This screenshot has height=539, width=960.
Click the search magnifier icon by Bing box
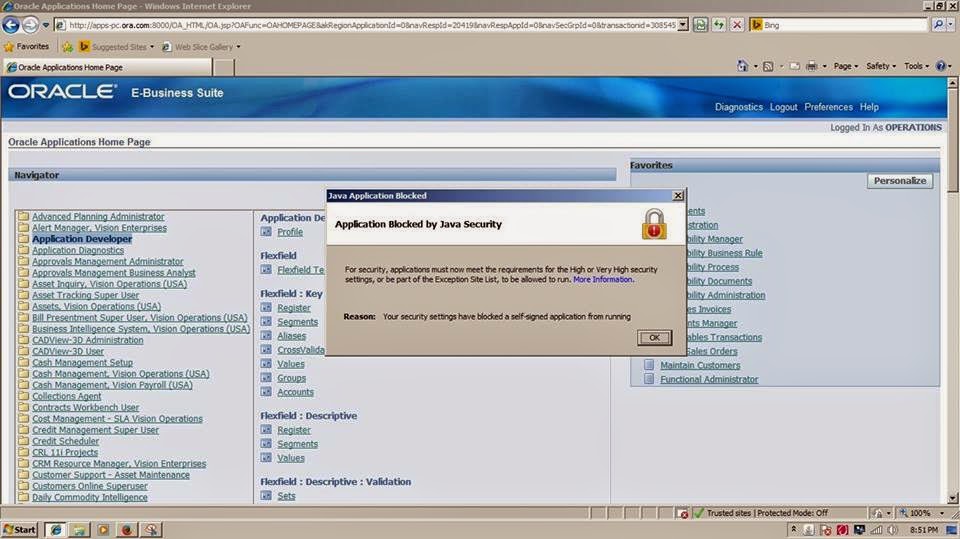click(x=938, y=25)
